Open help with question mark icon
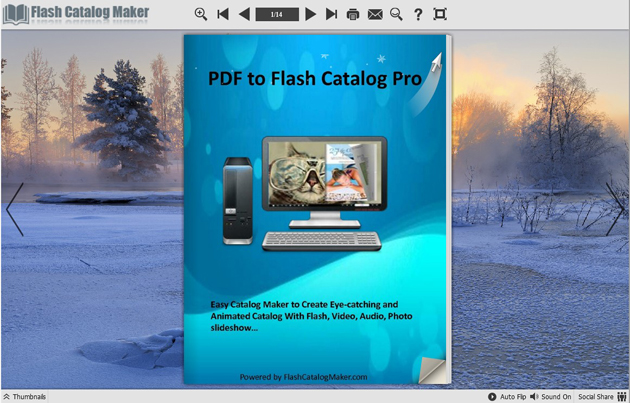The height and width of the screenshot is (403, 630). tap(418, 14)
